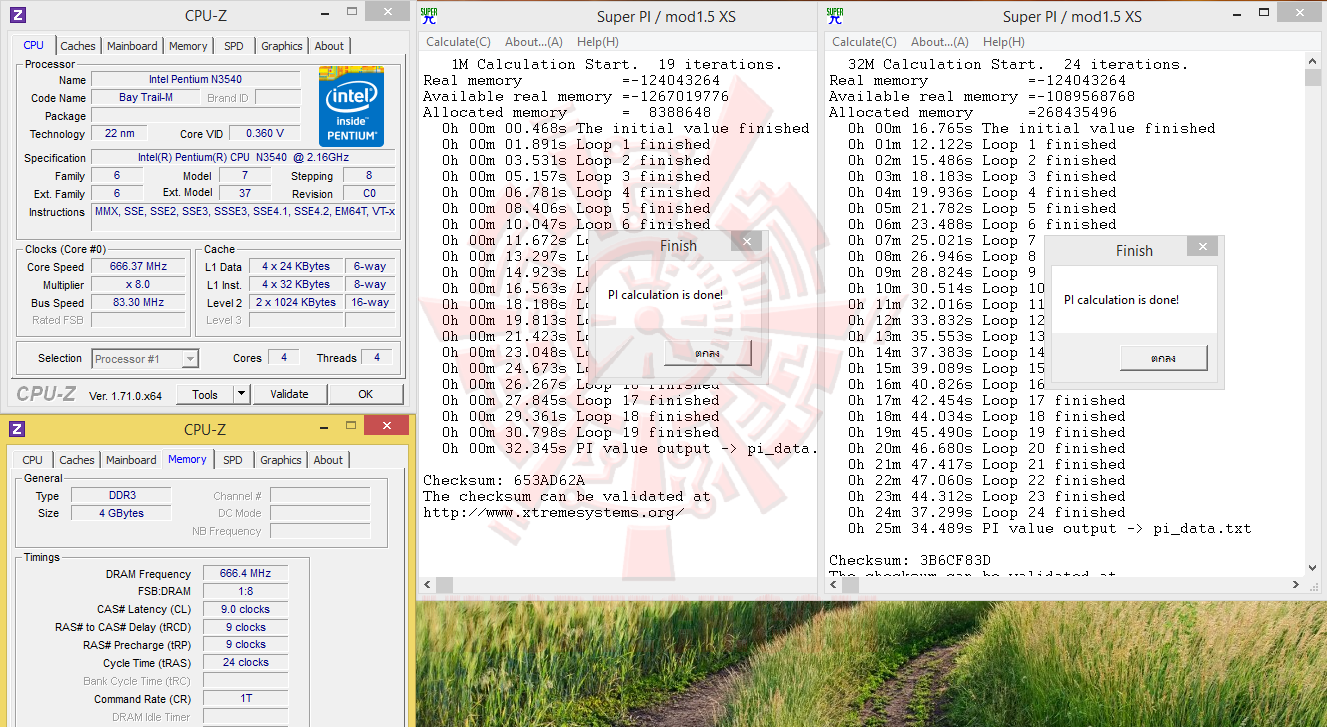Click the memory Type value 'DDR3'
Viewport: 1327px width, 727px height.
click(x=121, y=496)
